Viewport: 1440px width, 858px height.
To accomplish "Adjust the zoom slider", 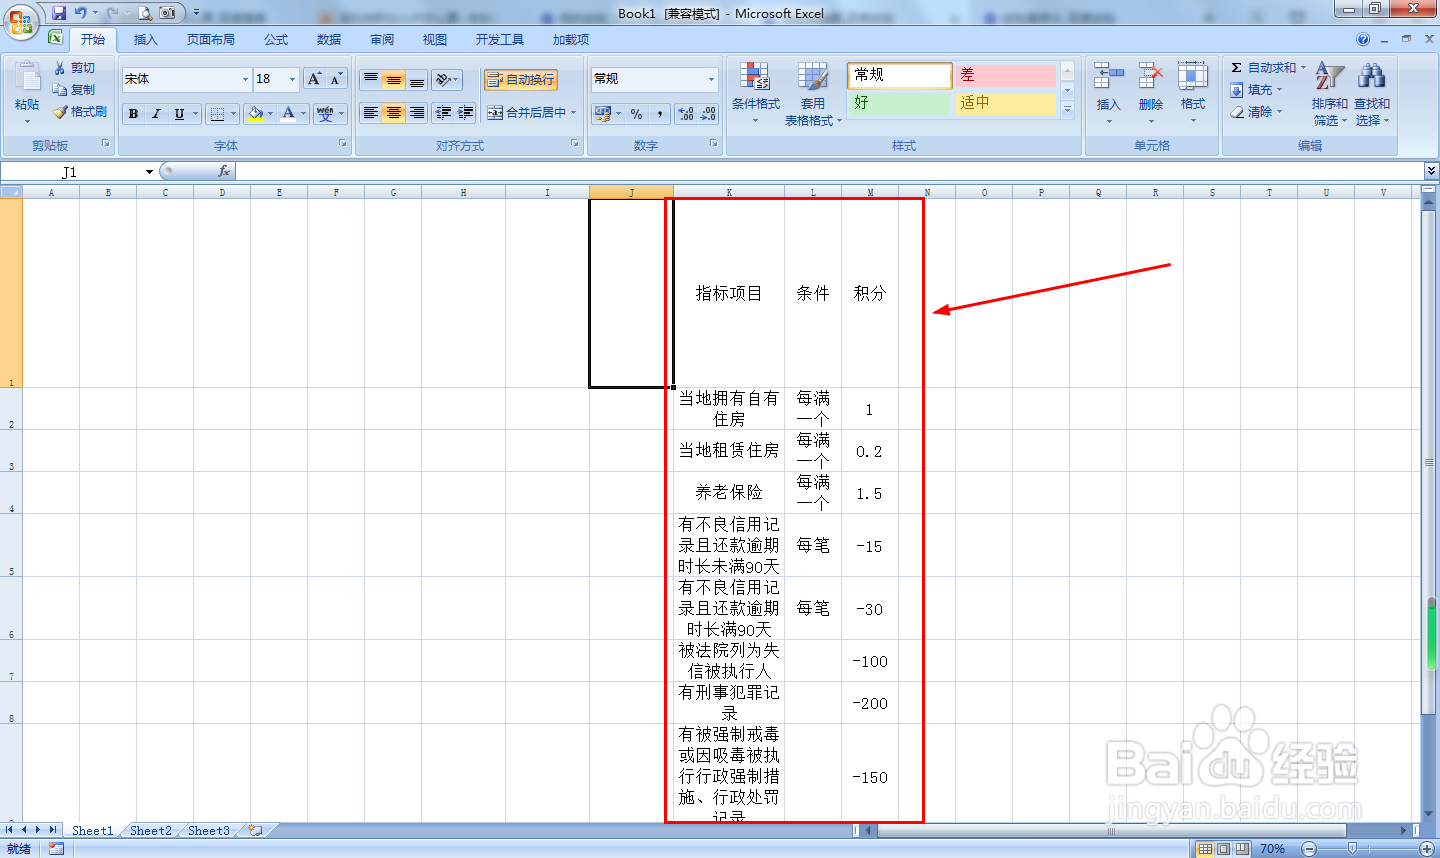I will coord(1353,849).
